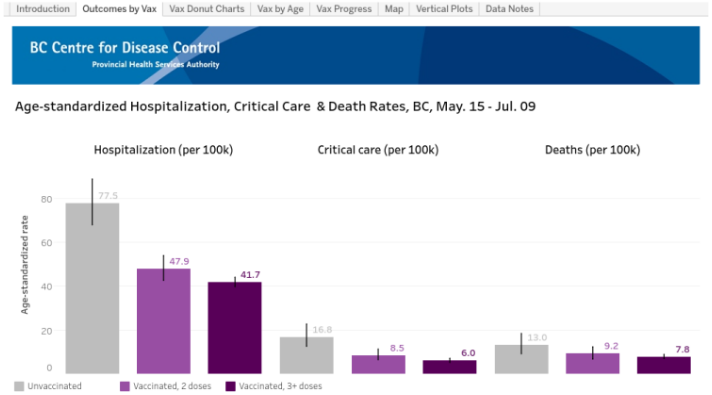Select the unvaccinated critical care bar 16.8
This screenshot has height=395, width=712.
click(x=307, y=355)
